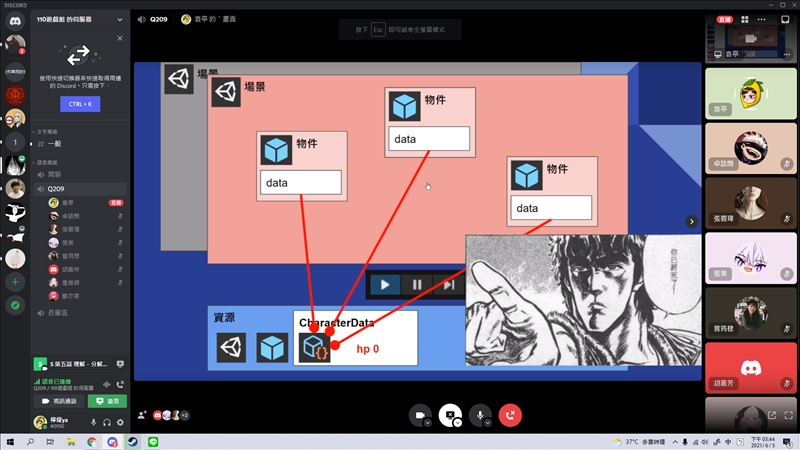The width and height of the screenshot is (800, 450).
Task: Open user settings gear icon
Action: point(120,423)
